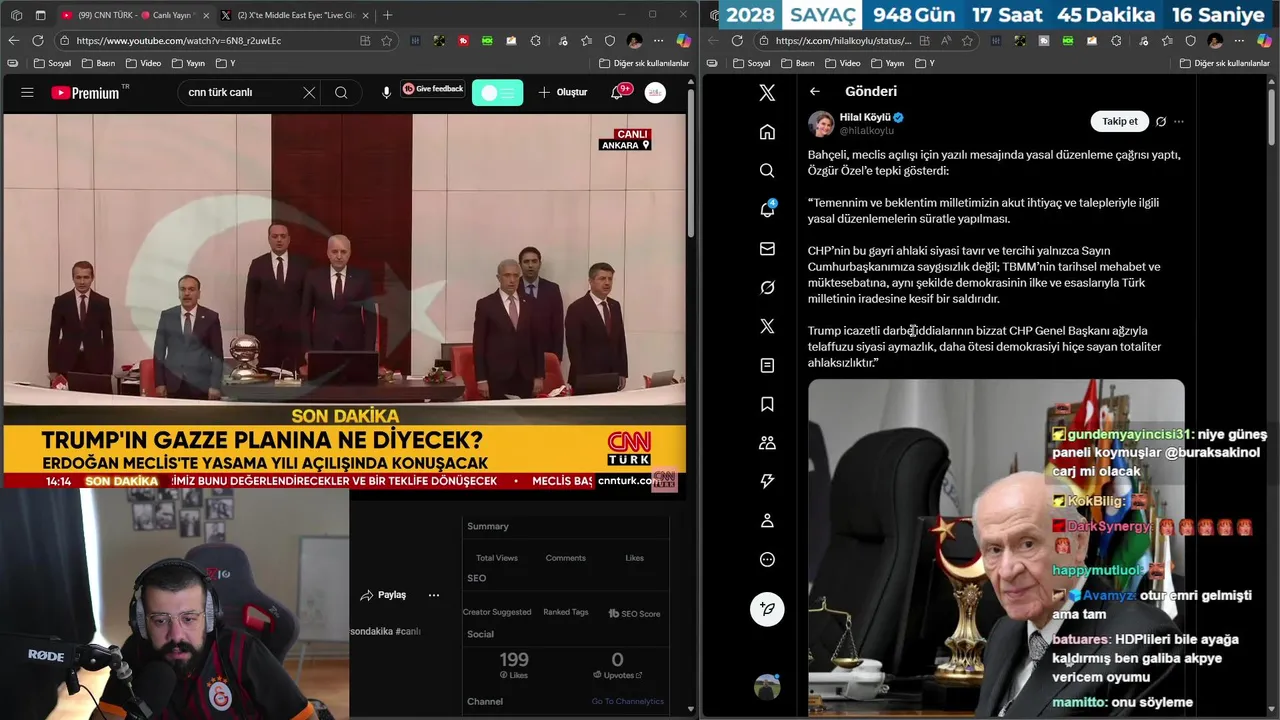Viewport: 1280px width, 720px height.
Task: Open Basın bookmark folder in left browser
Action: coord(98,63)
